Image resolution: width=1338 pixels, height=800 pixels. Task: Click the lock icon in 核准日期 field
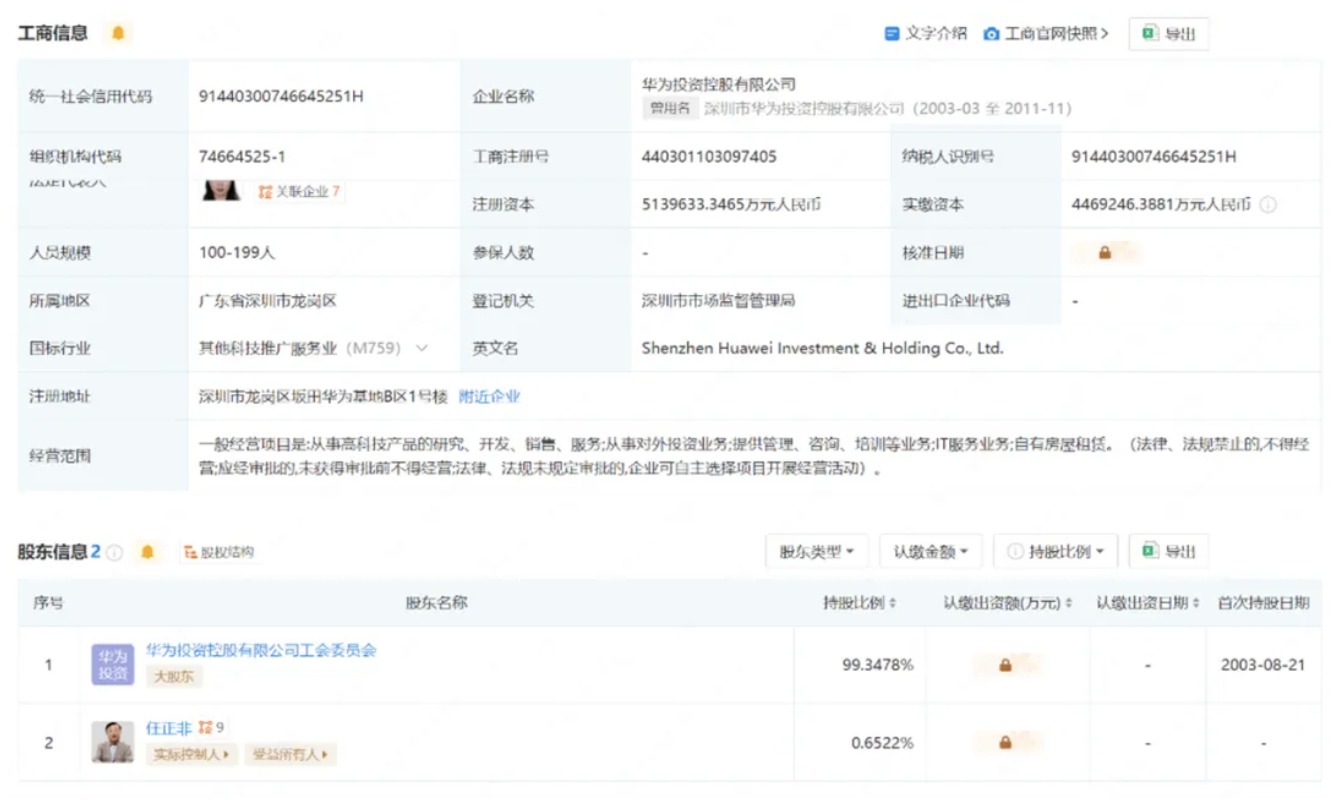[x=1105, y=253]
